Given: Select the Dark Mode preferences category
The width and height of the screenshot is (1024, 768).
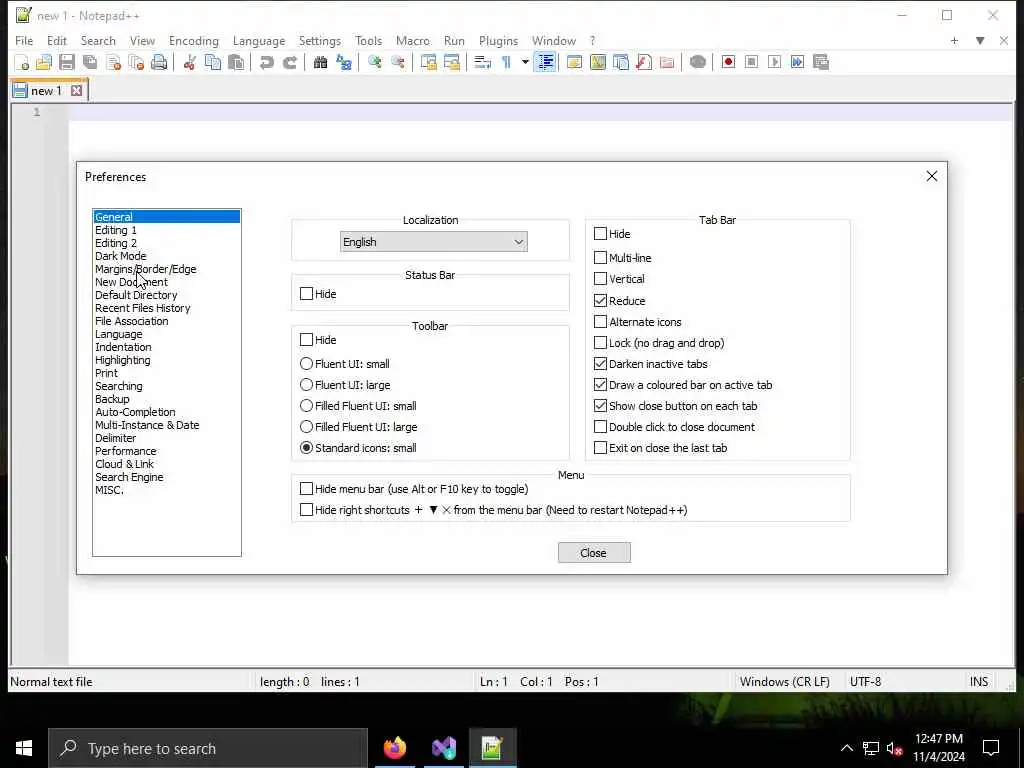Looking at the screenshot, I should pos(121,256).
